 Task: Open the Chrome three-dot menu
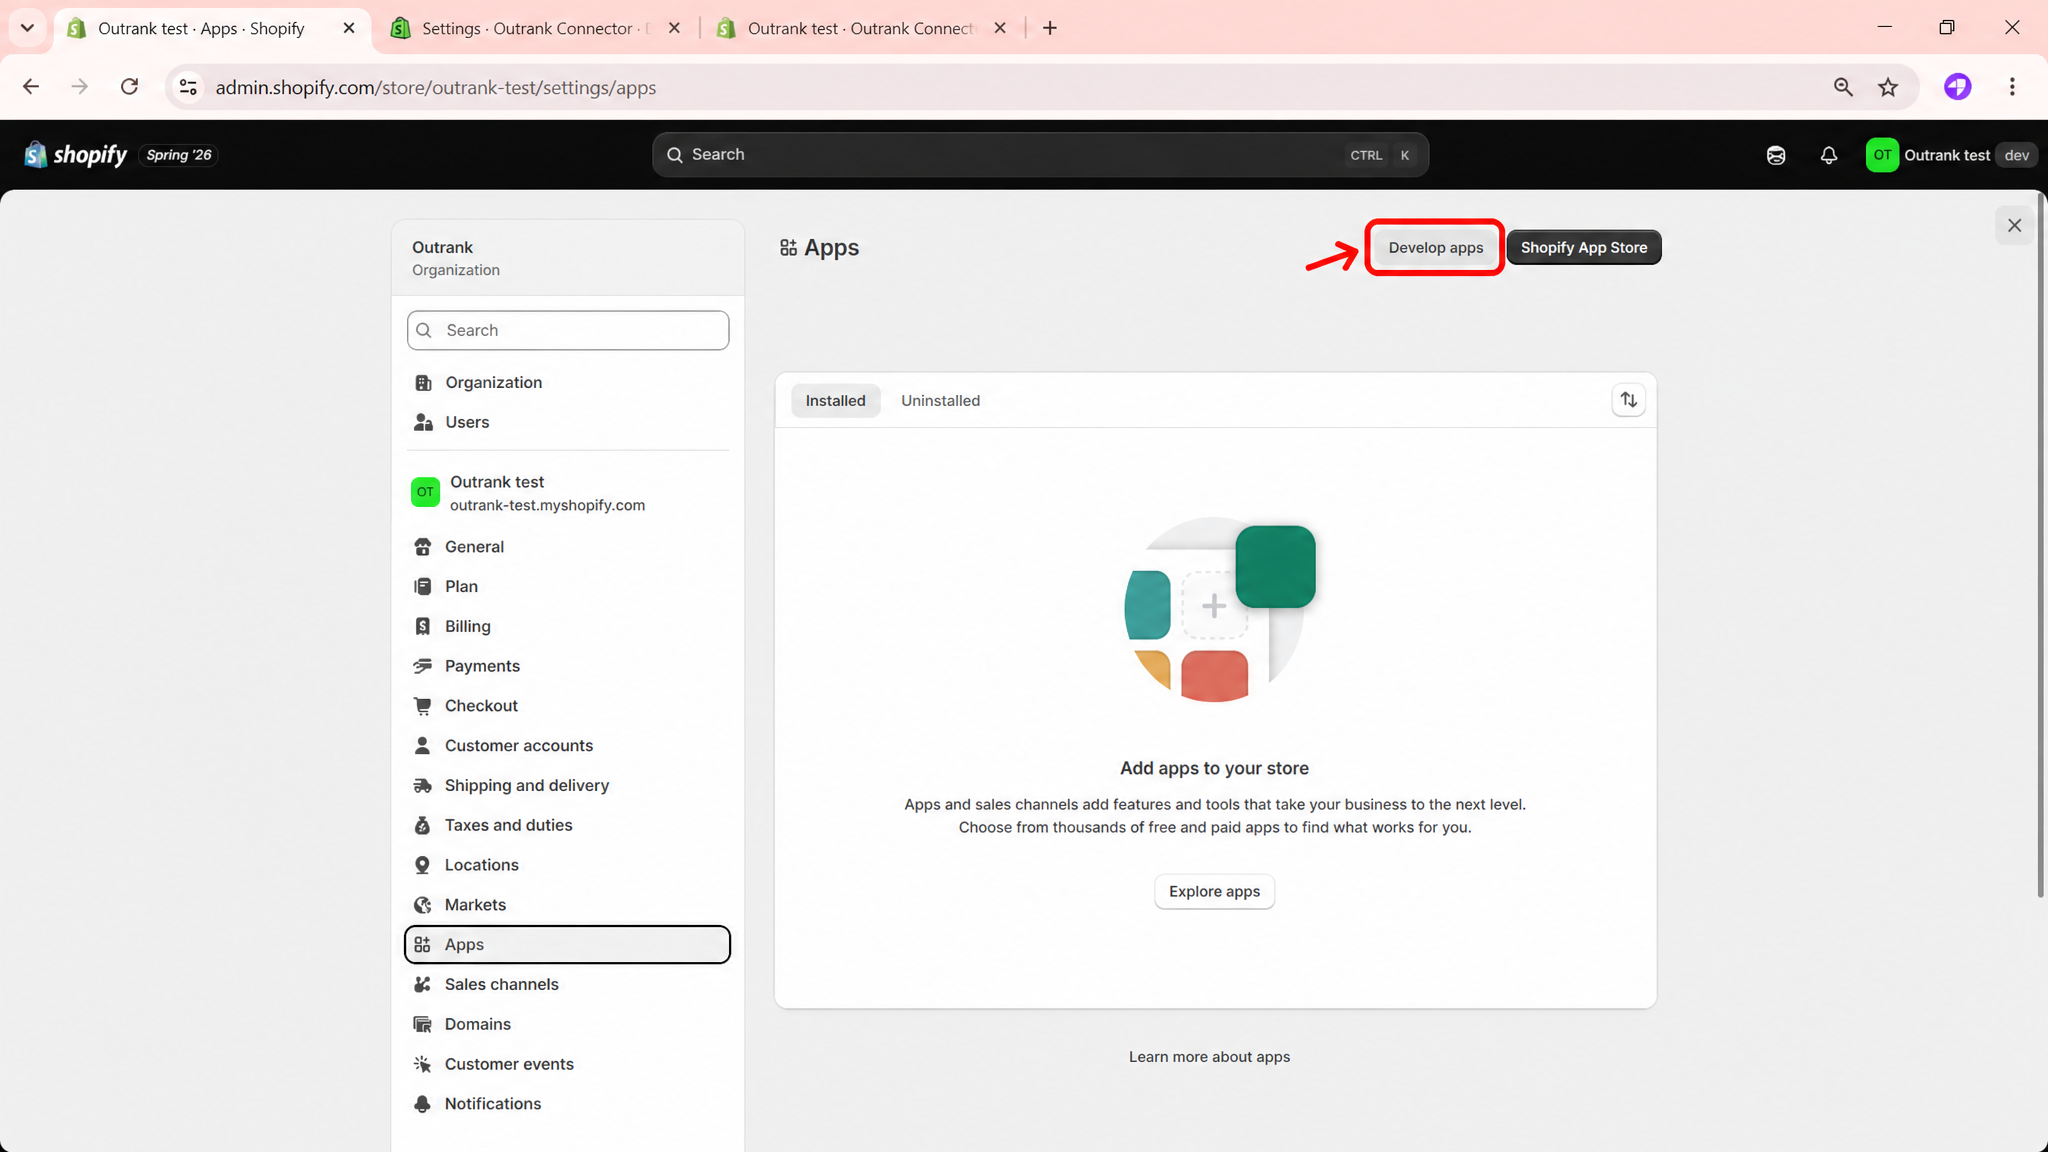pyautogui.click(x=2012, y=87)
